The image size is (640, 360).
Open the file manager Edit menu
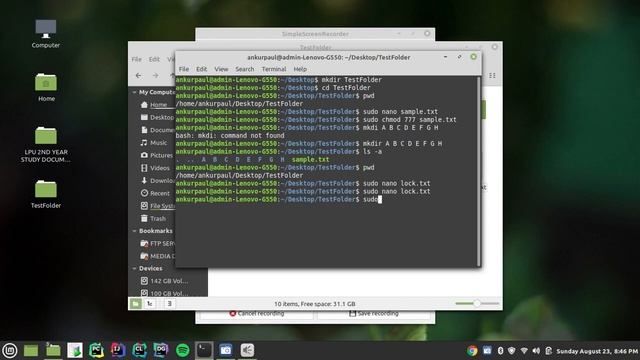154,59
